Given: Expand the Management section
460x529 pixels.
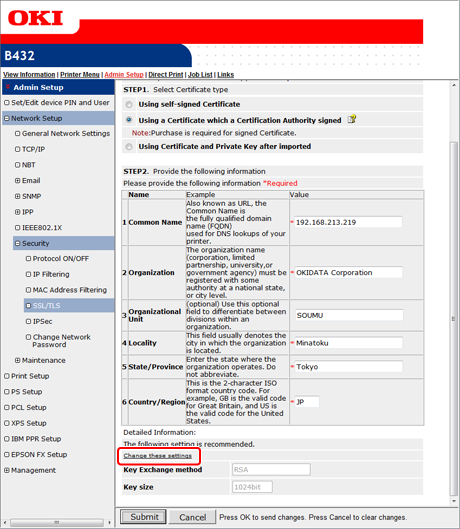Looking at the screenshot, I should pos(7,470).
